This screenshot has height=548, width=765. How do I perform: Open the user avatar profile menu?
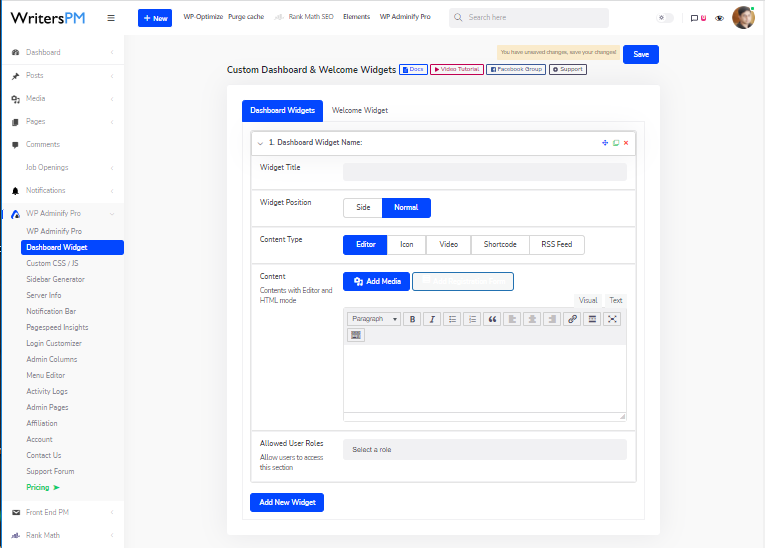(743, 18)
